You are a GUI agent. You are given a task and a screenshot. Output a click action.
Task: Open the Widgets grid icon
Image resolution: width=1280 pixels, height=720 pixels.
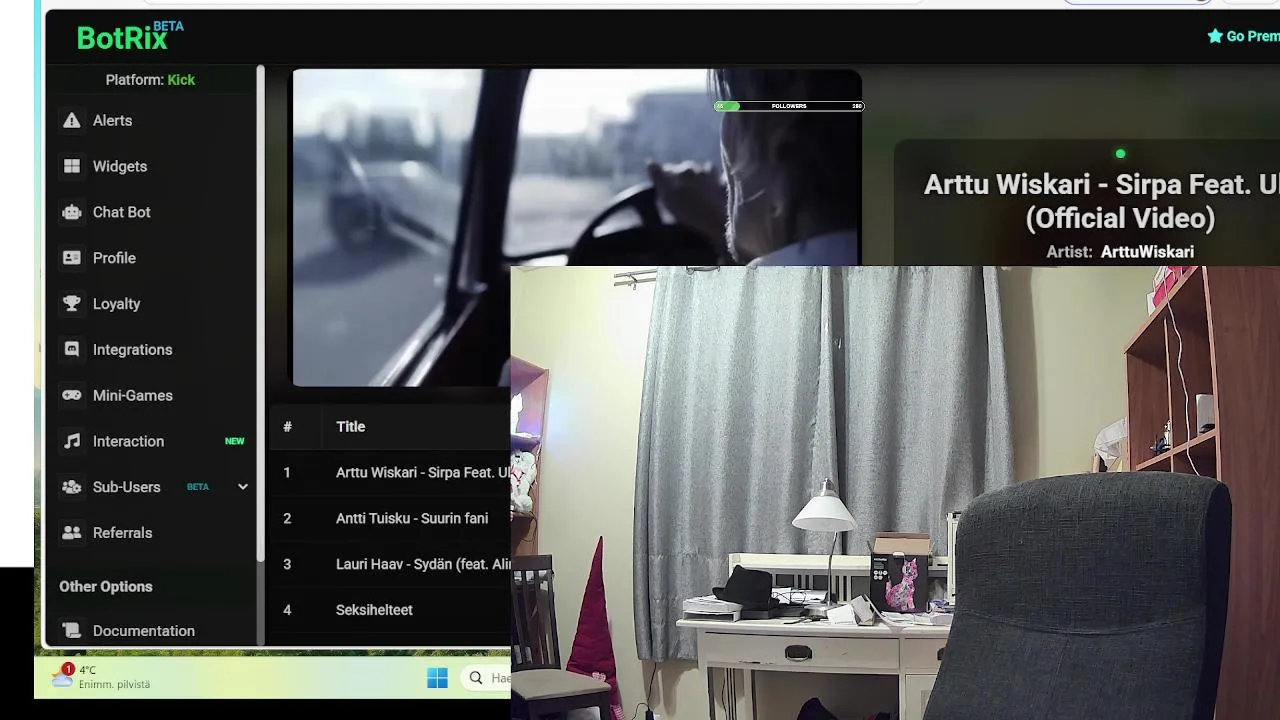tap(72, 166)
